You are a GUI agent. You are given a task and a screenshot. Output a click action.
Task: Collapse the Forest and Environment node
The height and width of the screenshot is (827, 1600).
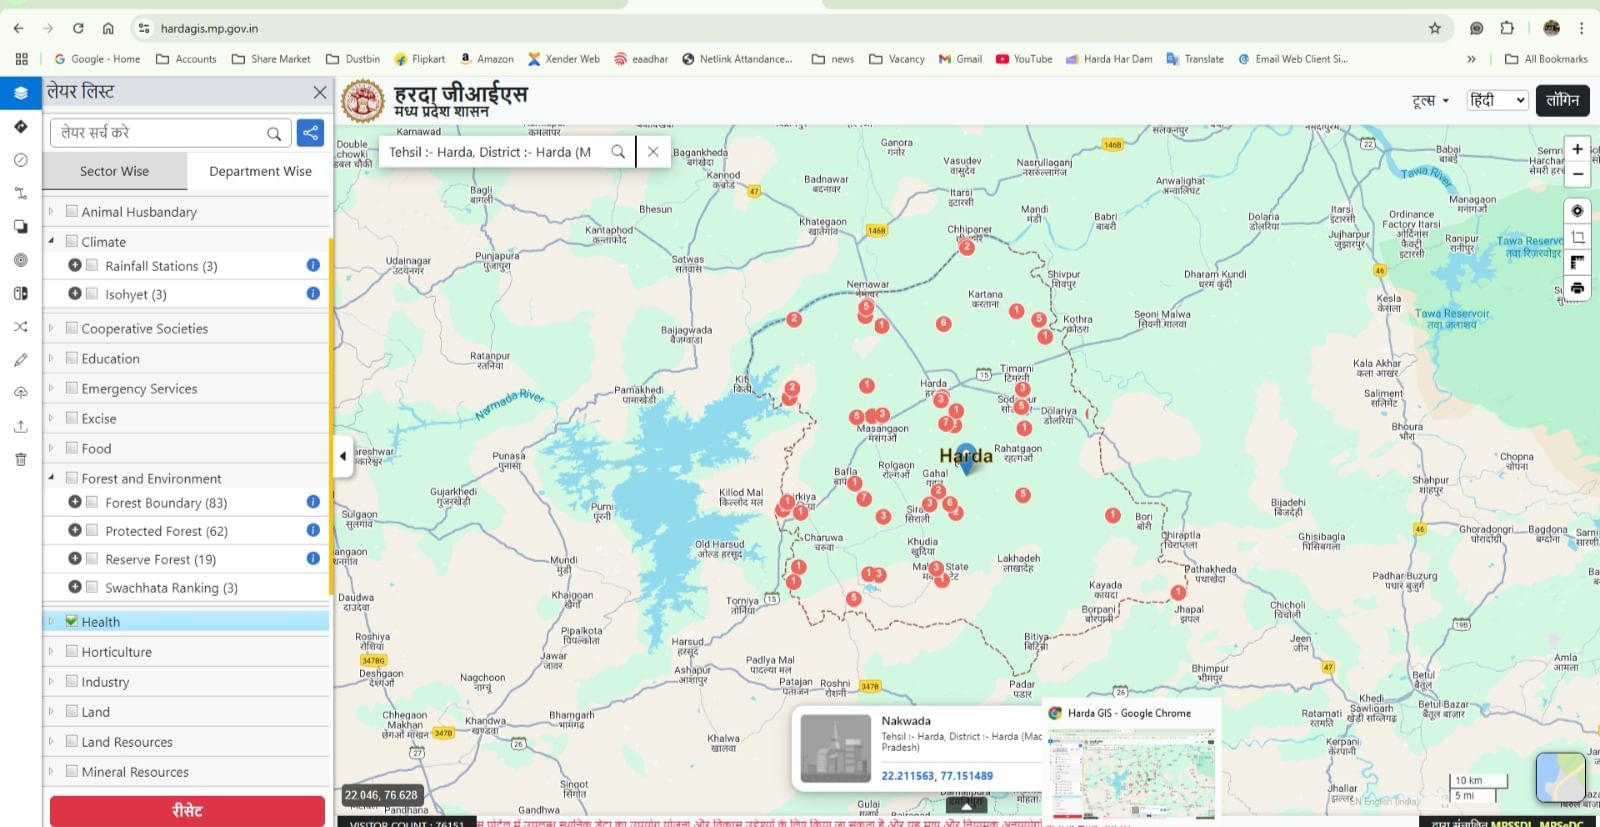tap(51, 478)
